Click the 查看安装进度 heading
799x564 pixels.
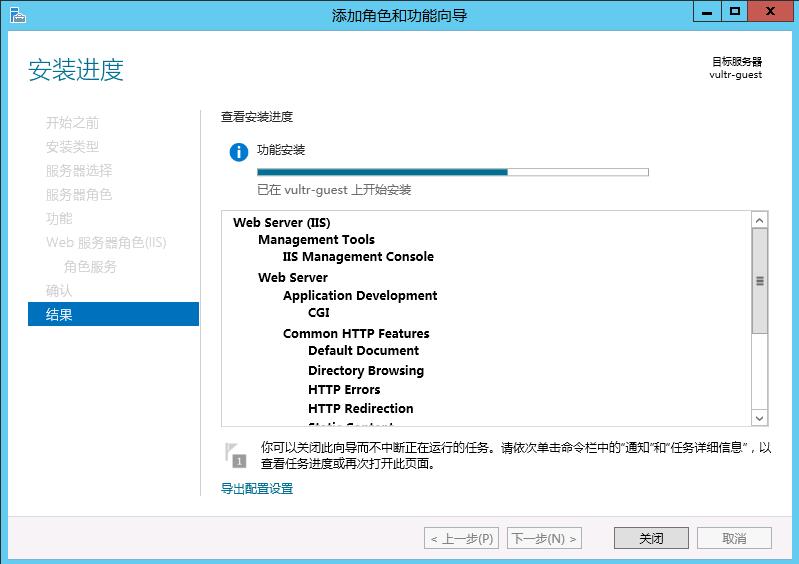[257, 117]
